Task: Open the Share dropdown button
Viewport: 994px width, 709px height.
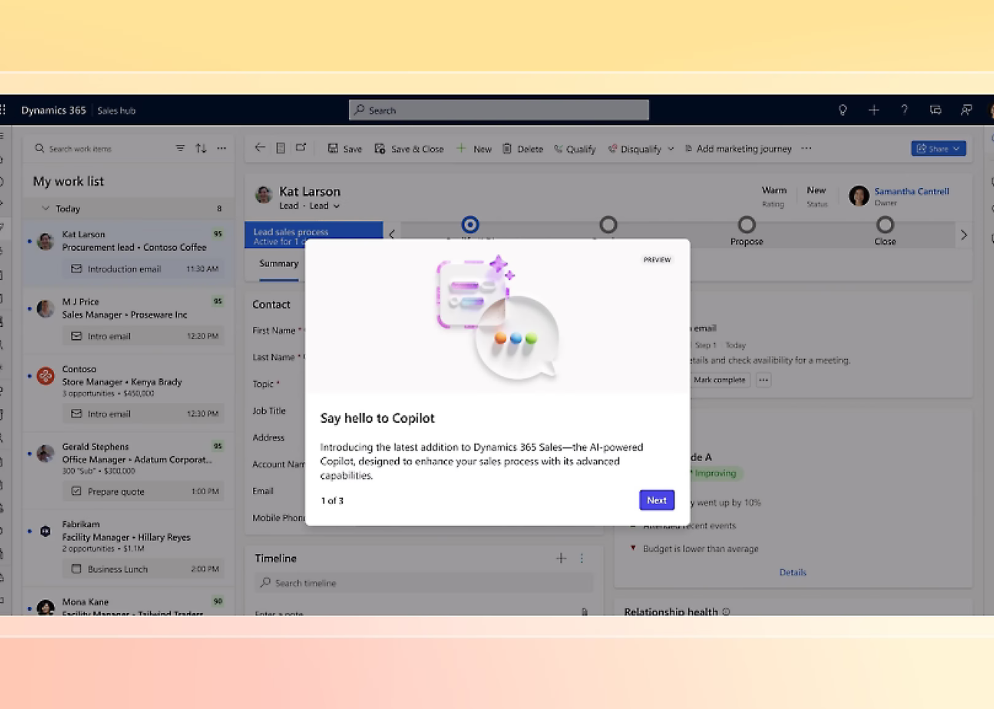Action: [938, 148]
